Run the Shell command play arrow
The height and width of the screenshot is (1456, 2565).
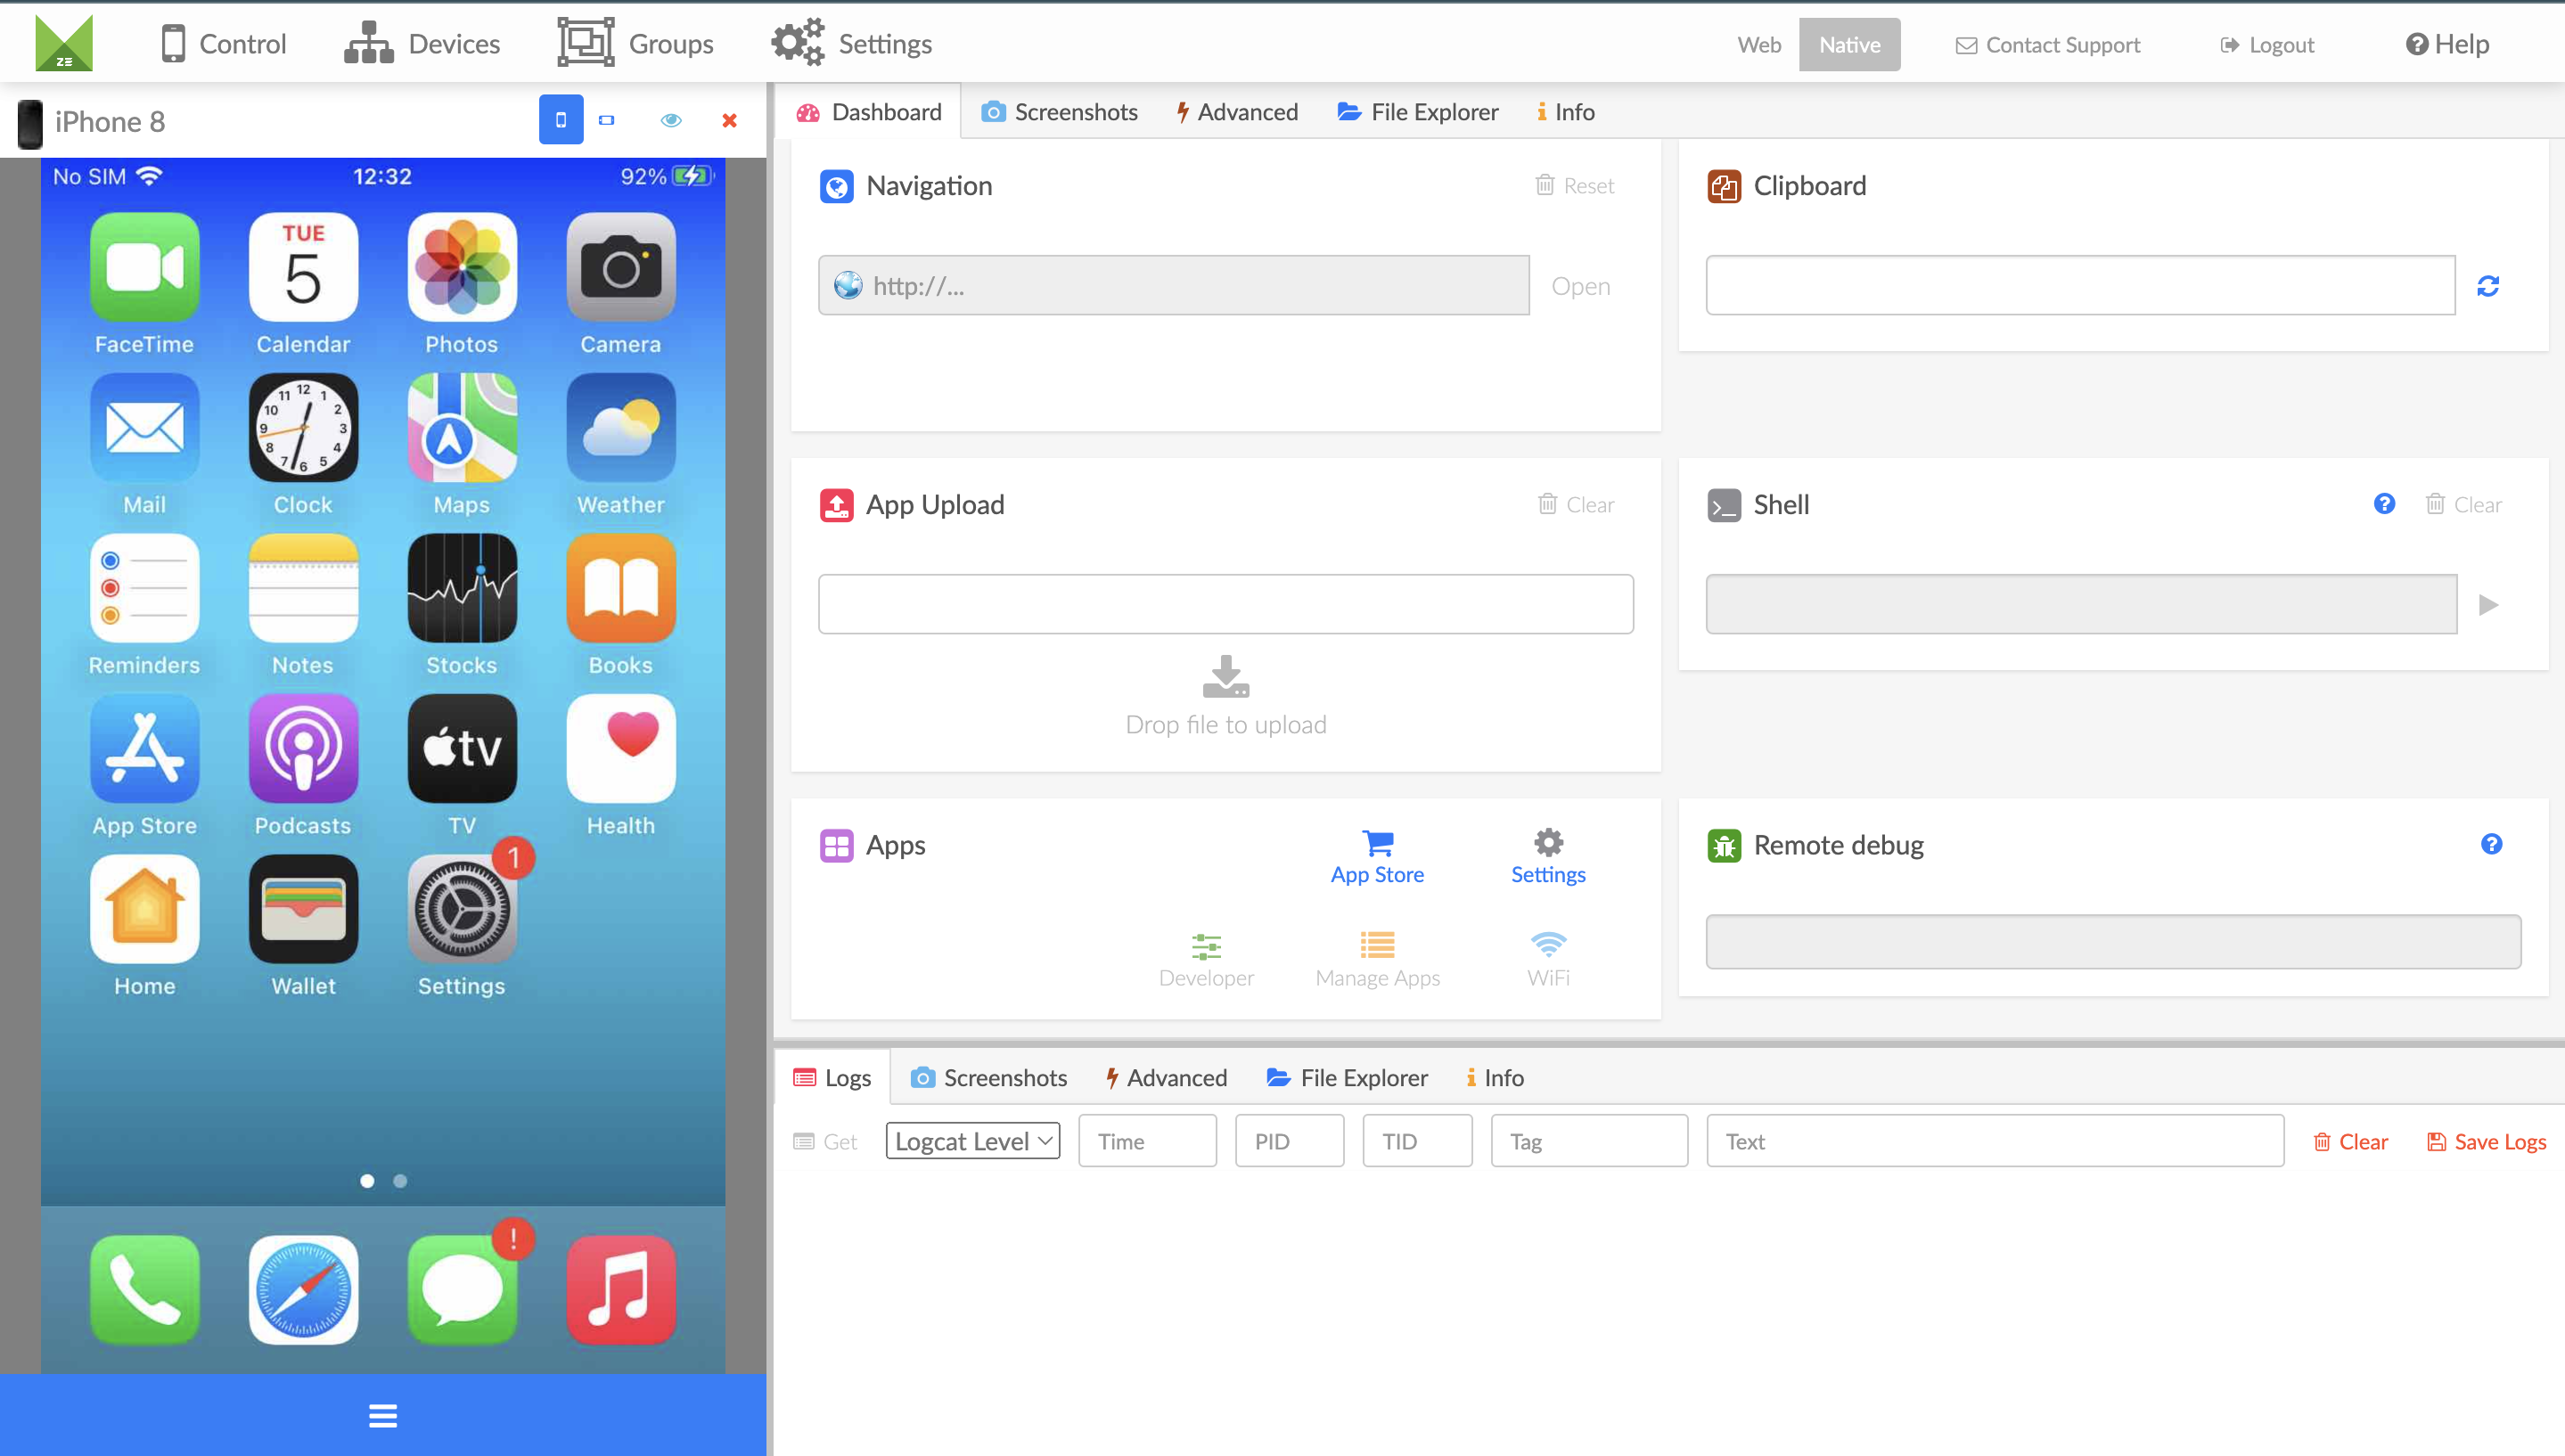coord(2488,605)
